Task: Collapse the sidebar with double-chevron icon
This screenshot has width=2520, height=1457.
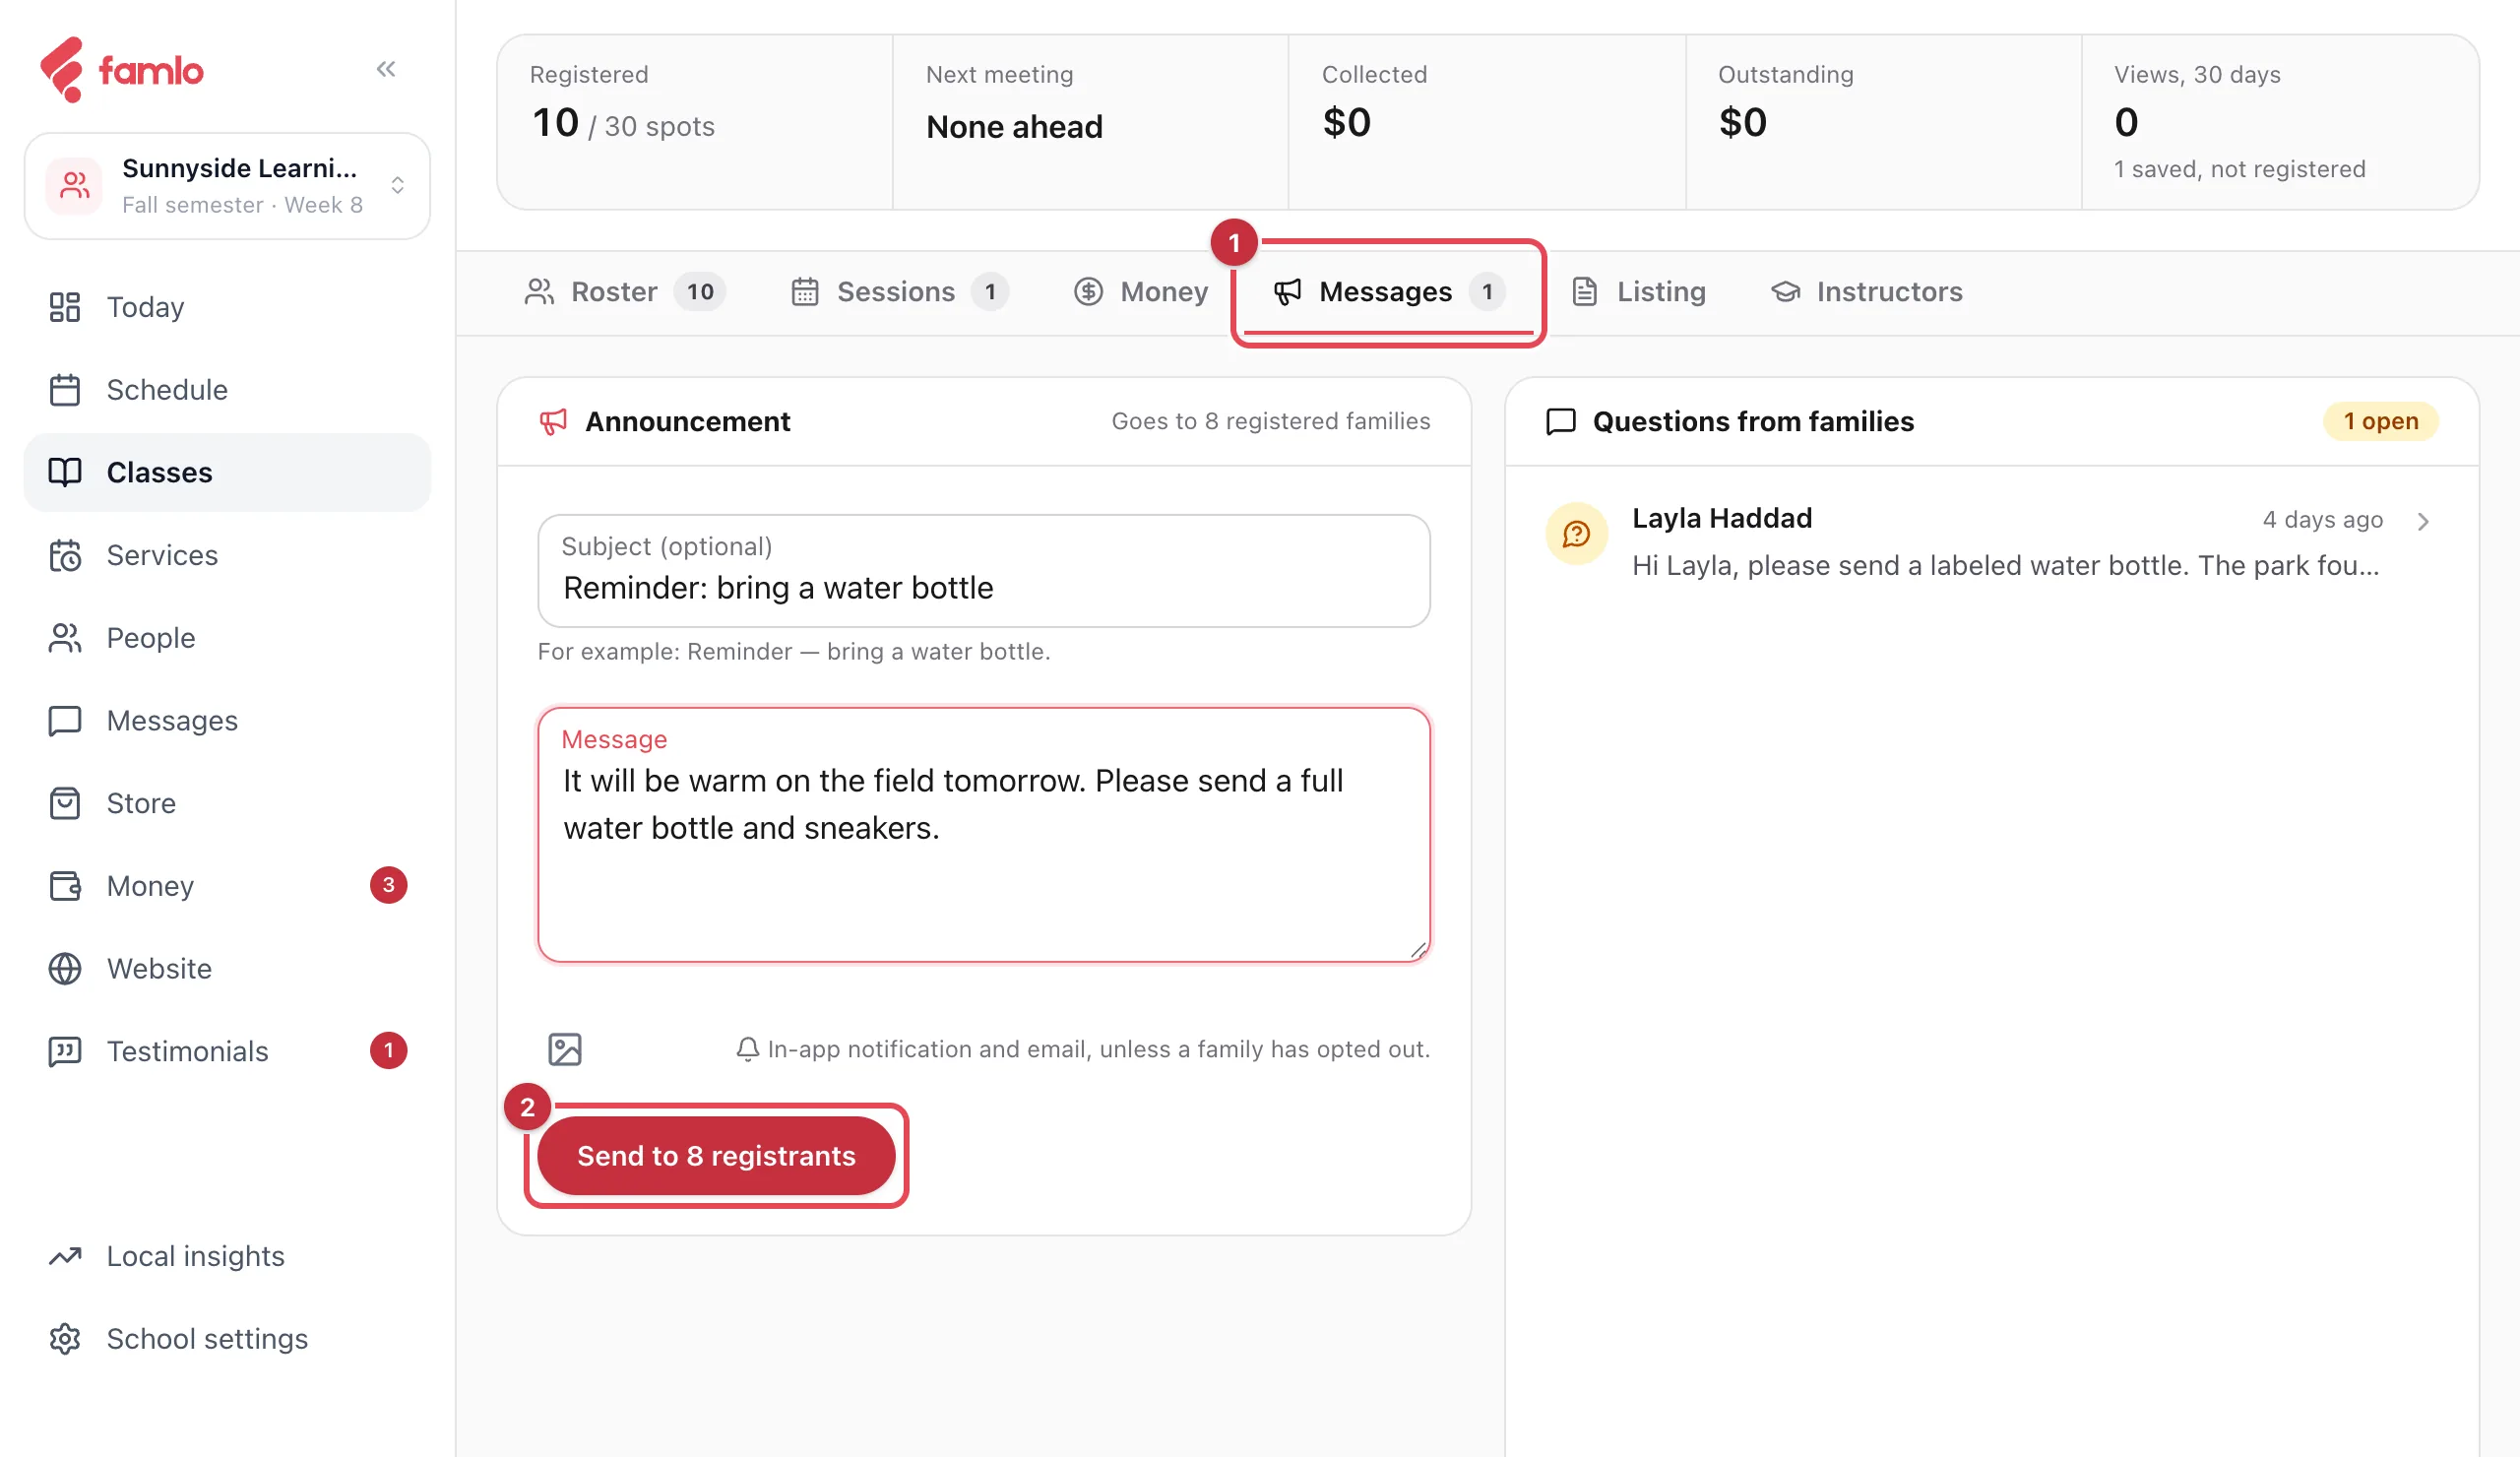Action: [x=386, y=69]
